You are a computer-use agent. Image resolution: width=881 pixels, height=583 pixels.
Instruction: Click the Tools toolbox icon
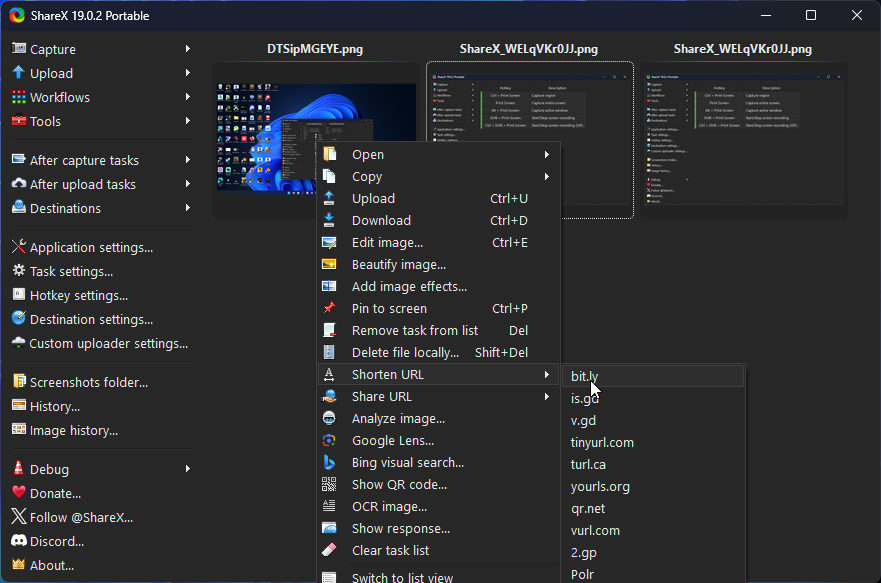[x=18, y=121]
